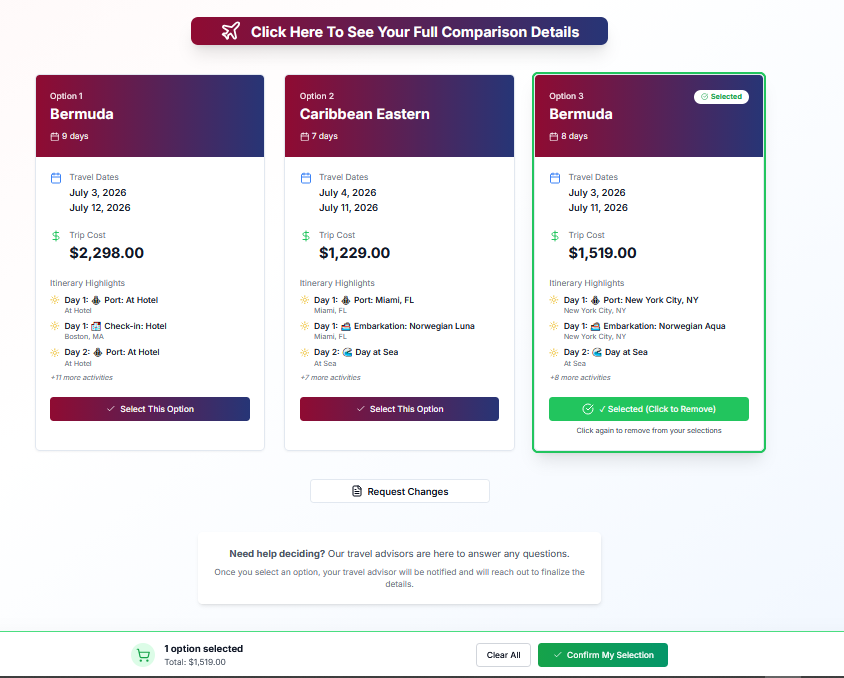This screenshot has height=678, width=844.
Task: Click the document icon on the Request Changes button
Action: tap(356, 490)
